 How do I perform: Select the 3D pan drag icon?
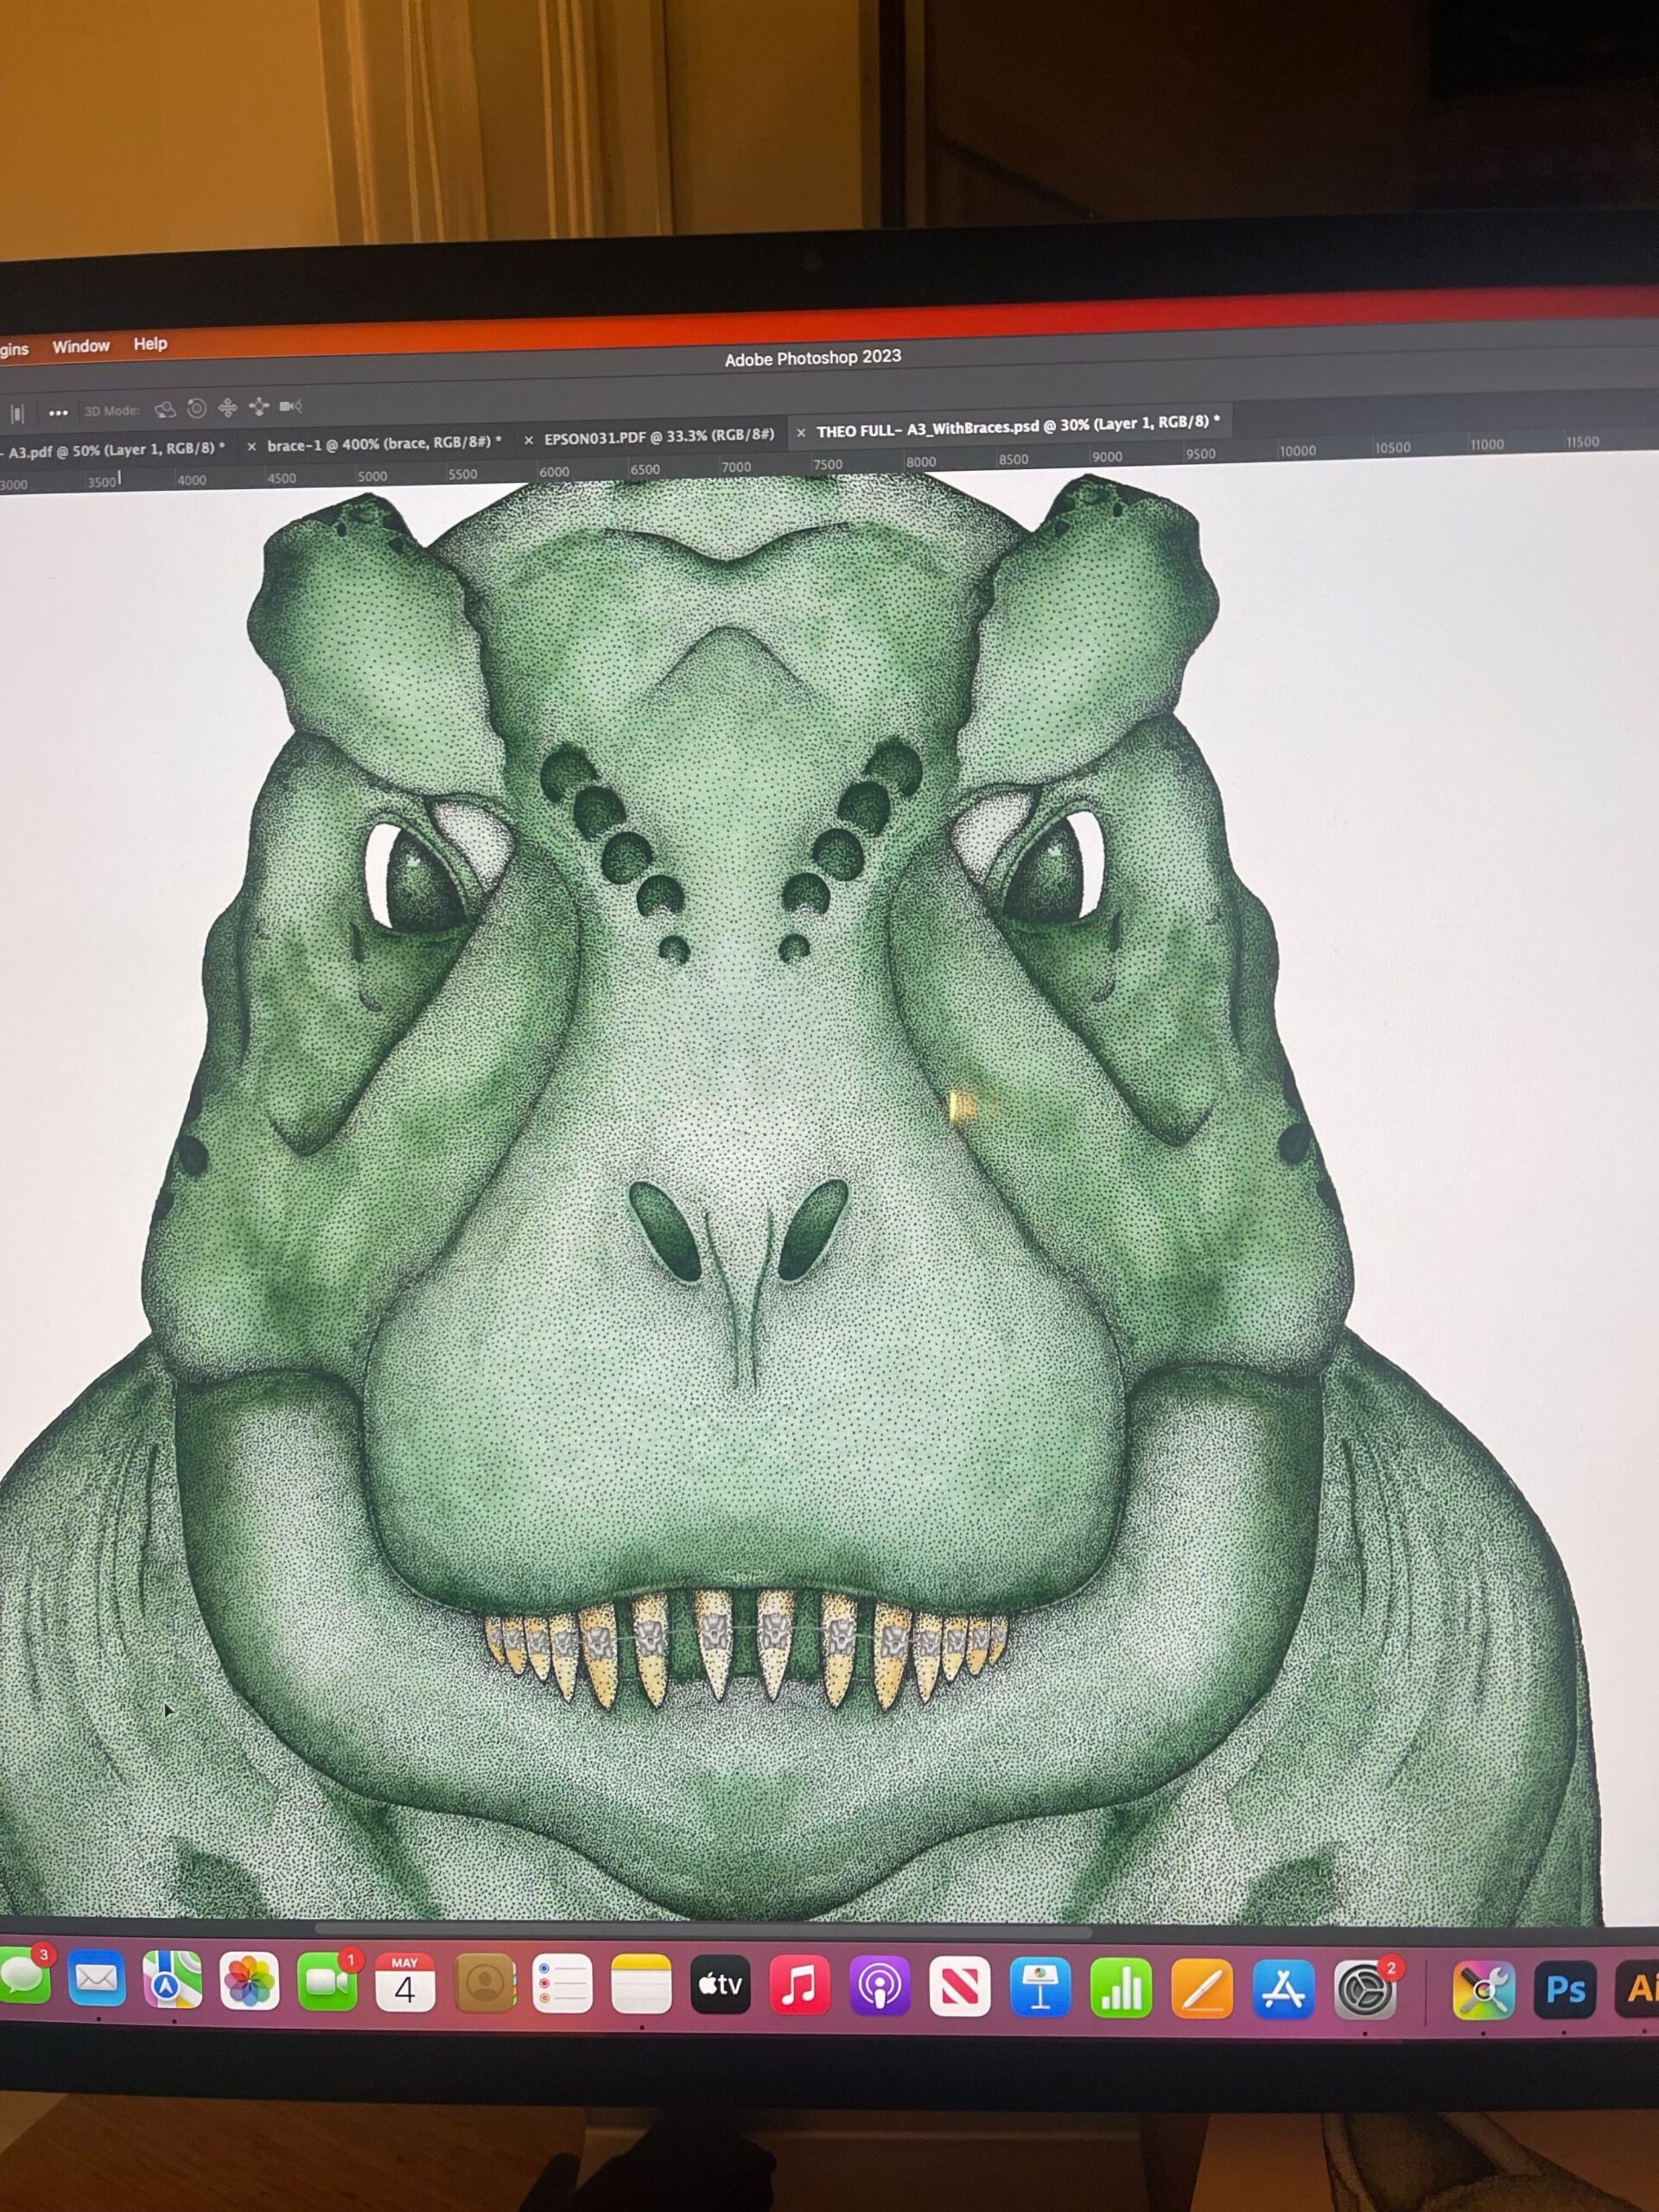[228, 407]
